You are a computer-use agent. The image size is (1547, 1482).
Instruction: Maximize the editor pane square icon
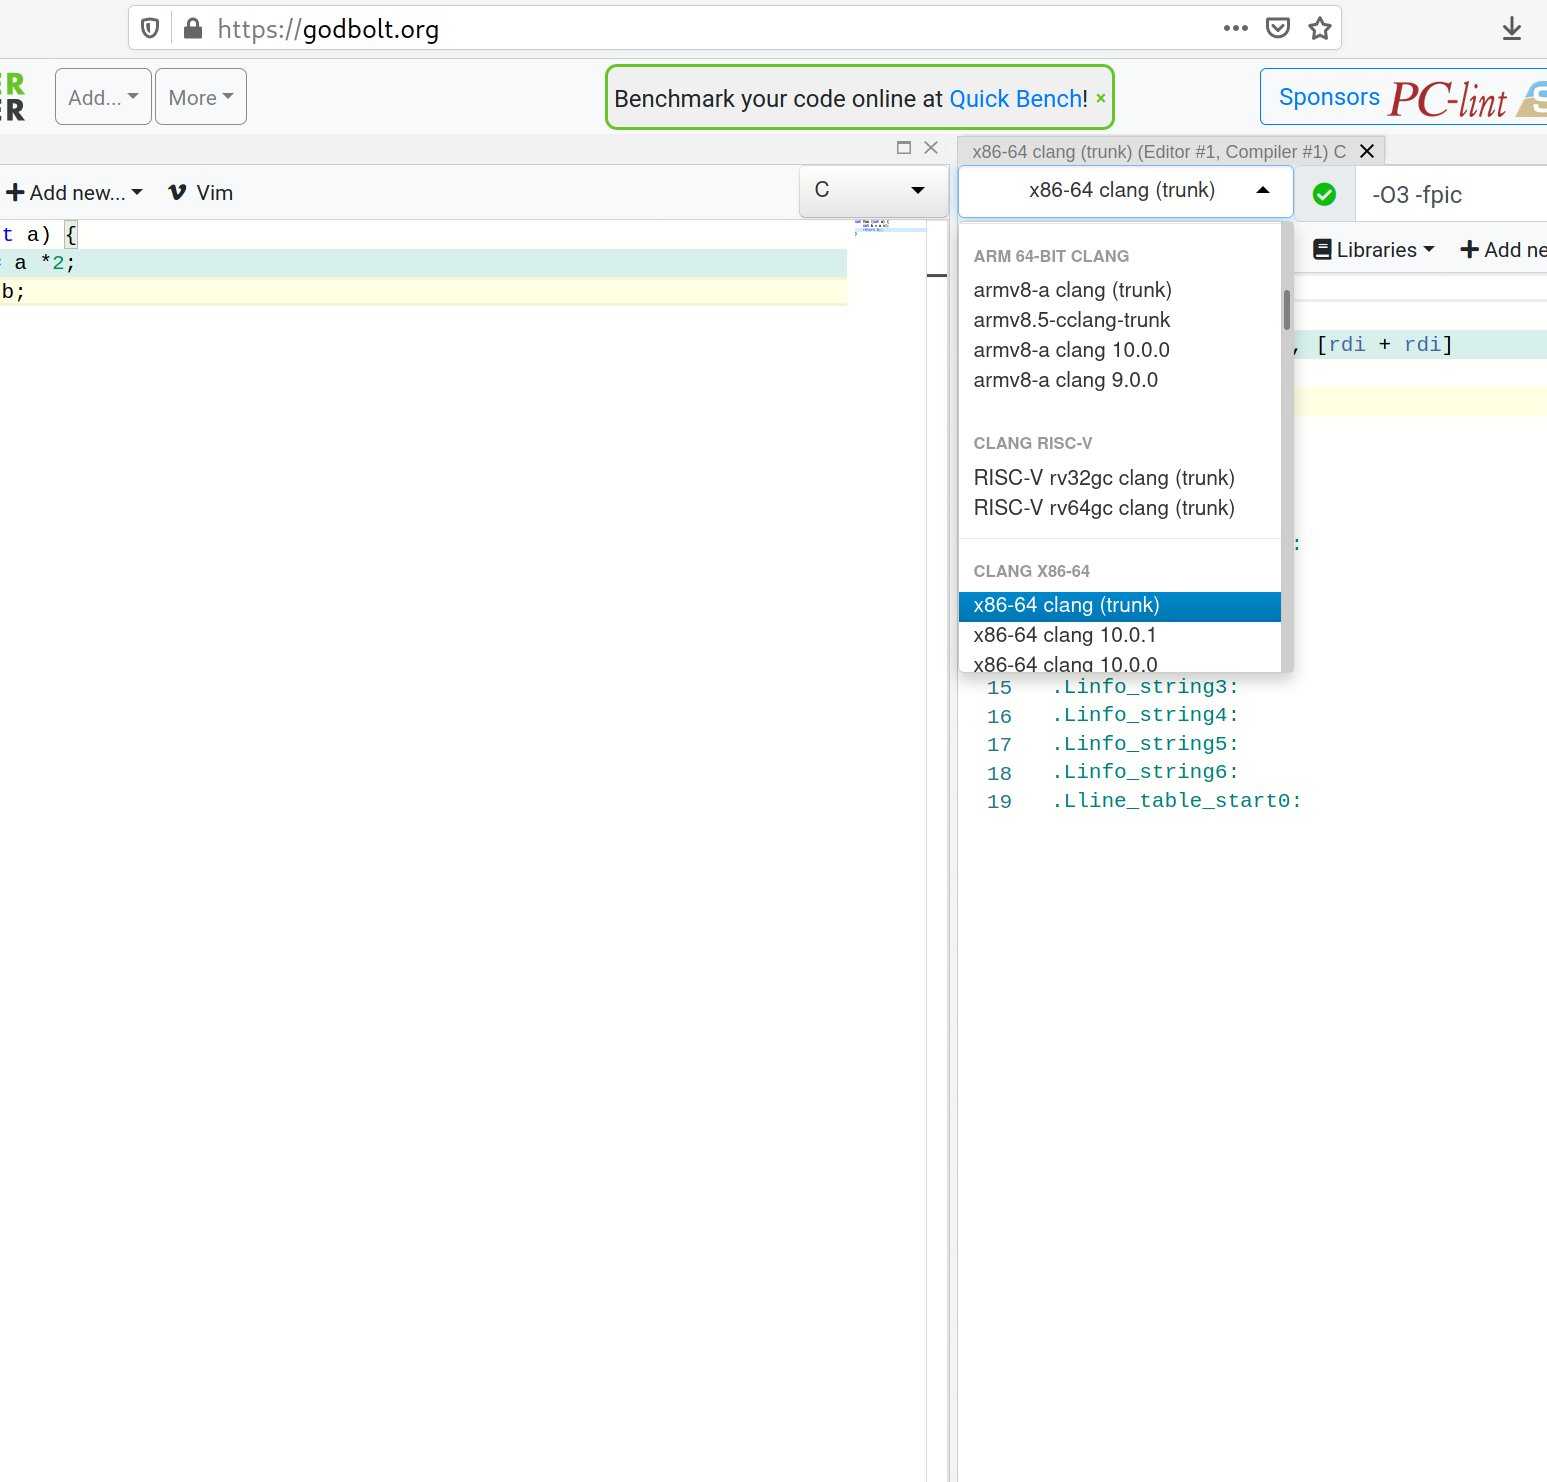coord(904,148)
